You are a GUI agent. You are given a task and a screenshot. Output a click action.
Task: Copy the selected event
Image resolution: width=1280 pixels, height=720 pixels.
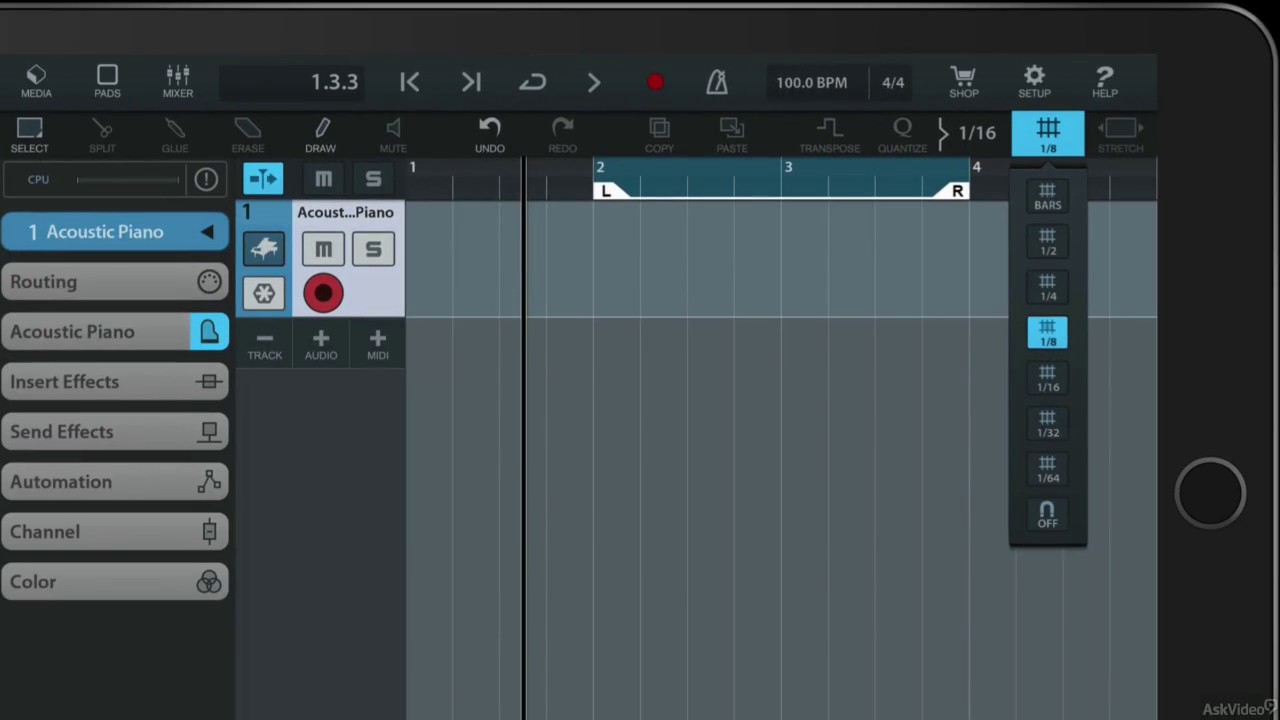[659, 135]
